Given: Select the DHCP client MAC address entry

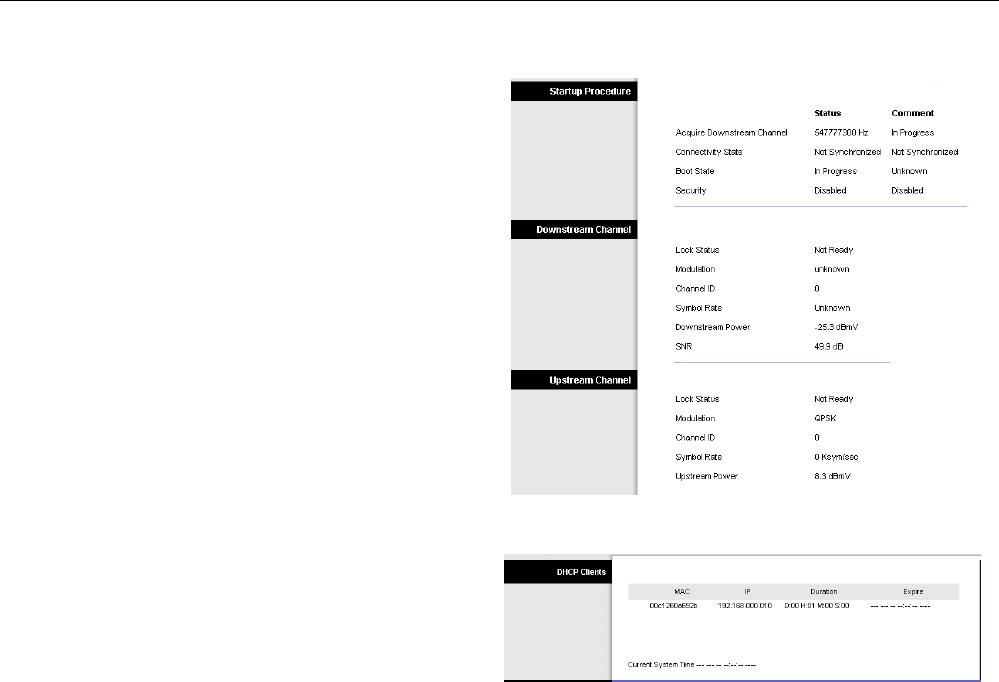Looking at the screenshot, I should click(x=673, y=606).
